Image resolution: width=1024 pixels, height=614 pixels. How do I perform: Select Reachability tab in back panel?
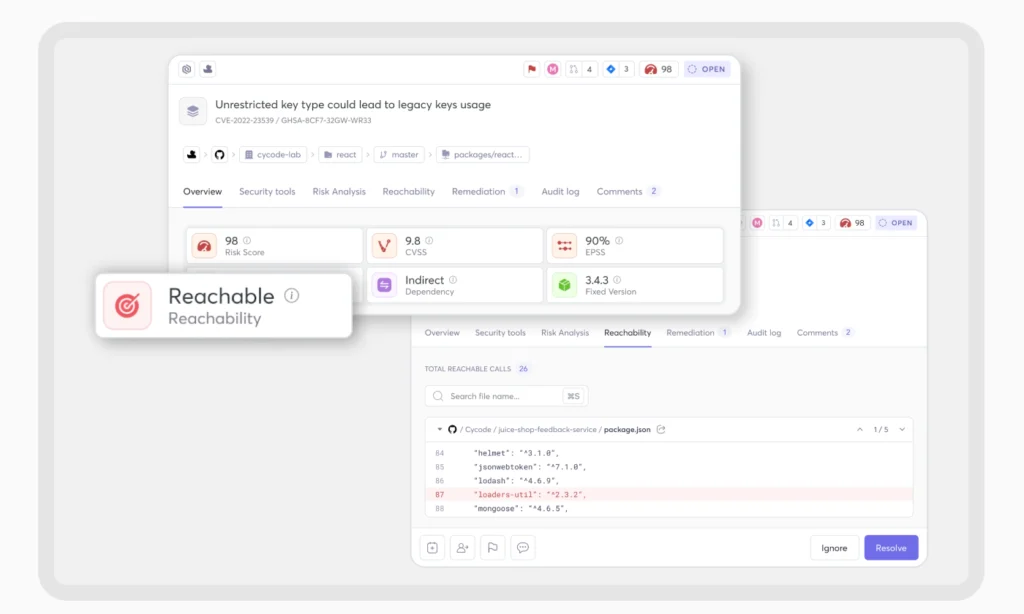pyautogui.click(x=628, y=332)
